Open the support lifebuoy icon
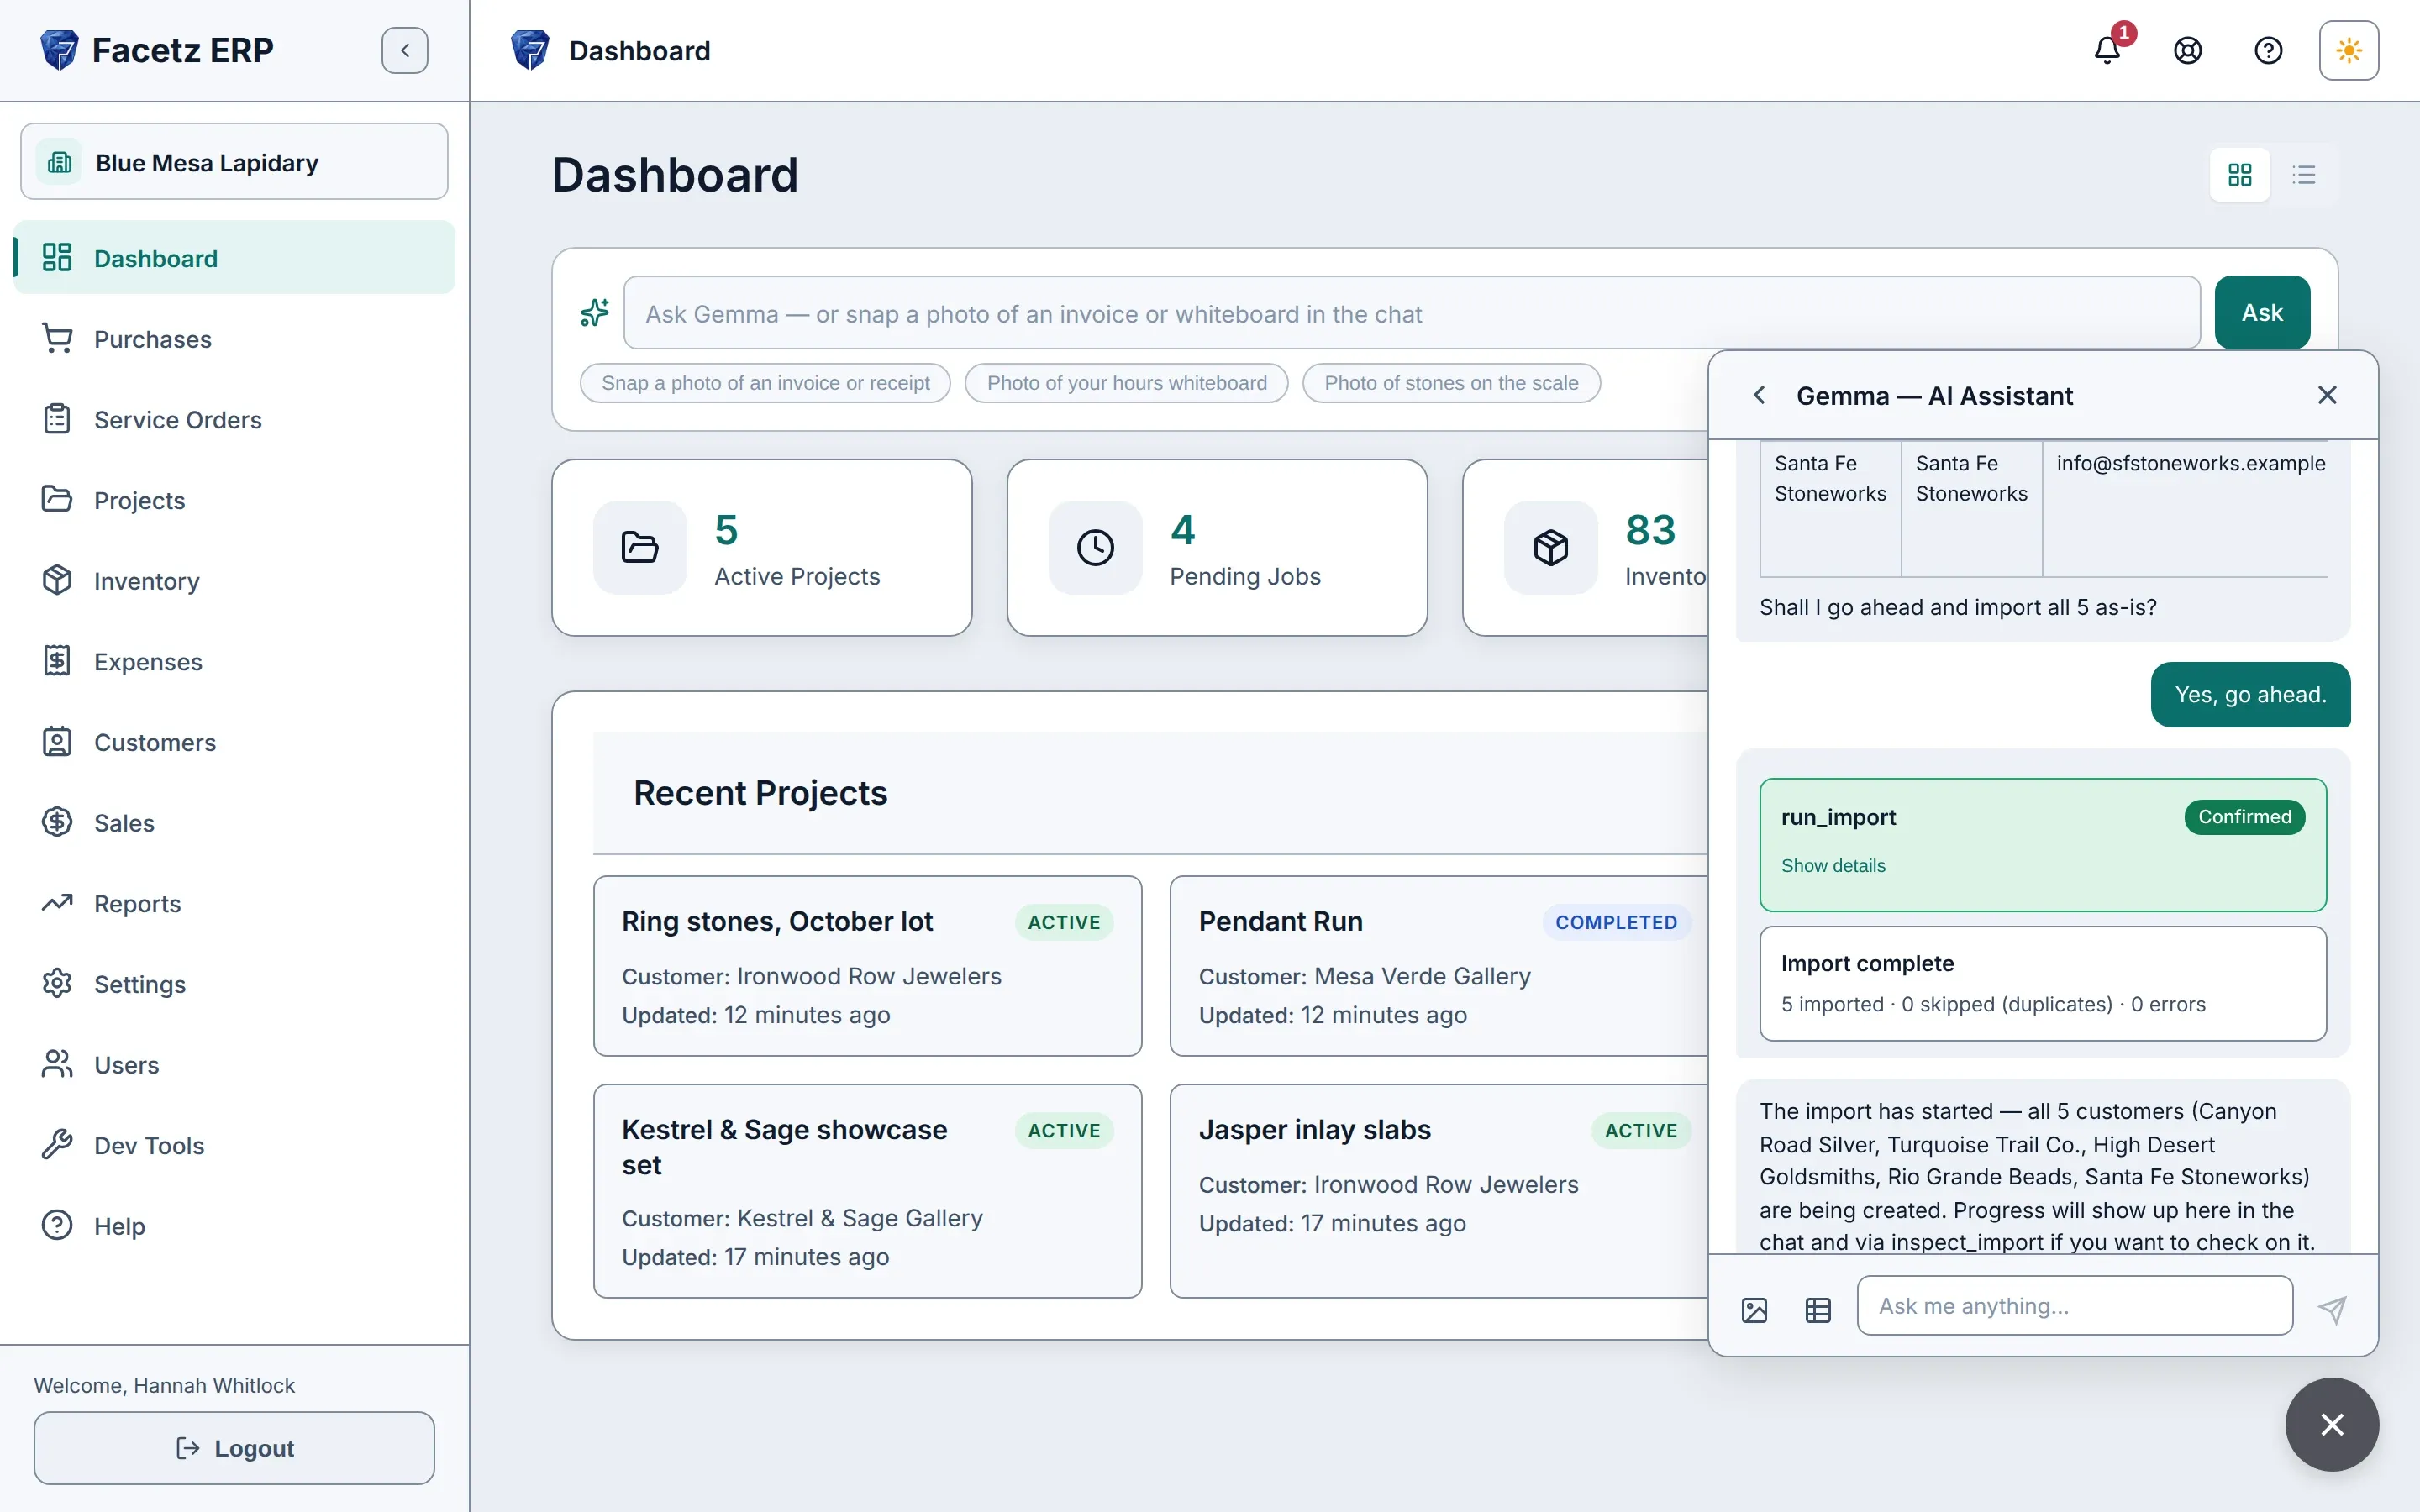Viewport: 2420px width, 1512px height. [2188, 50]
